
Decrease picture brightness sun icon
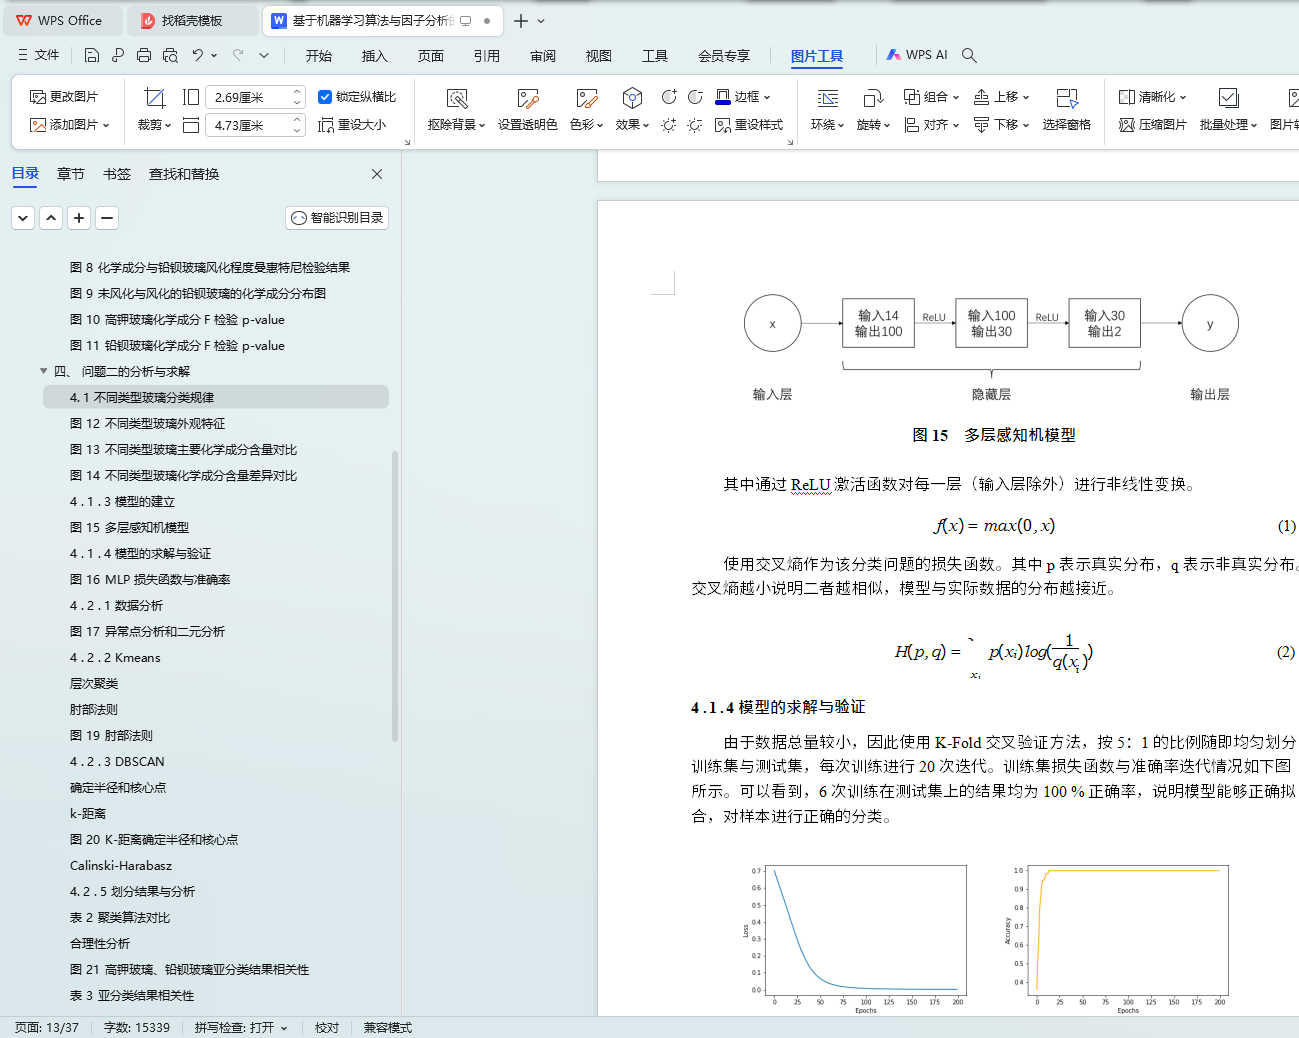tap(695, 125)
